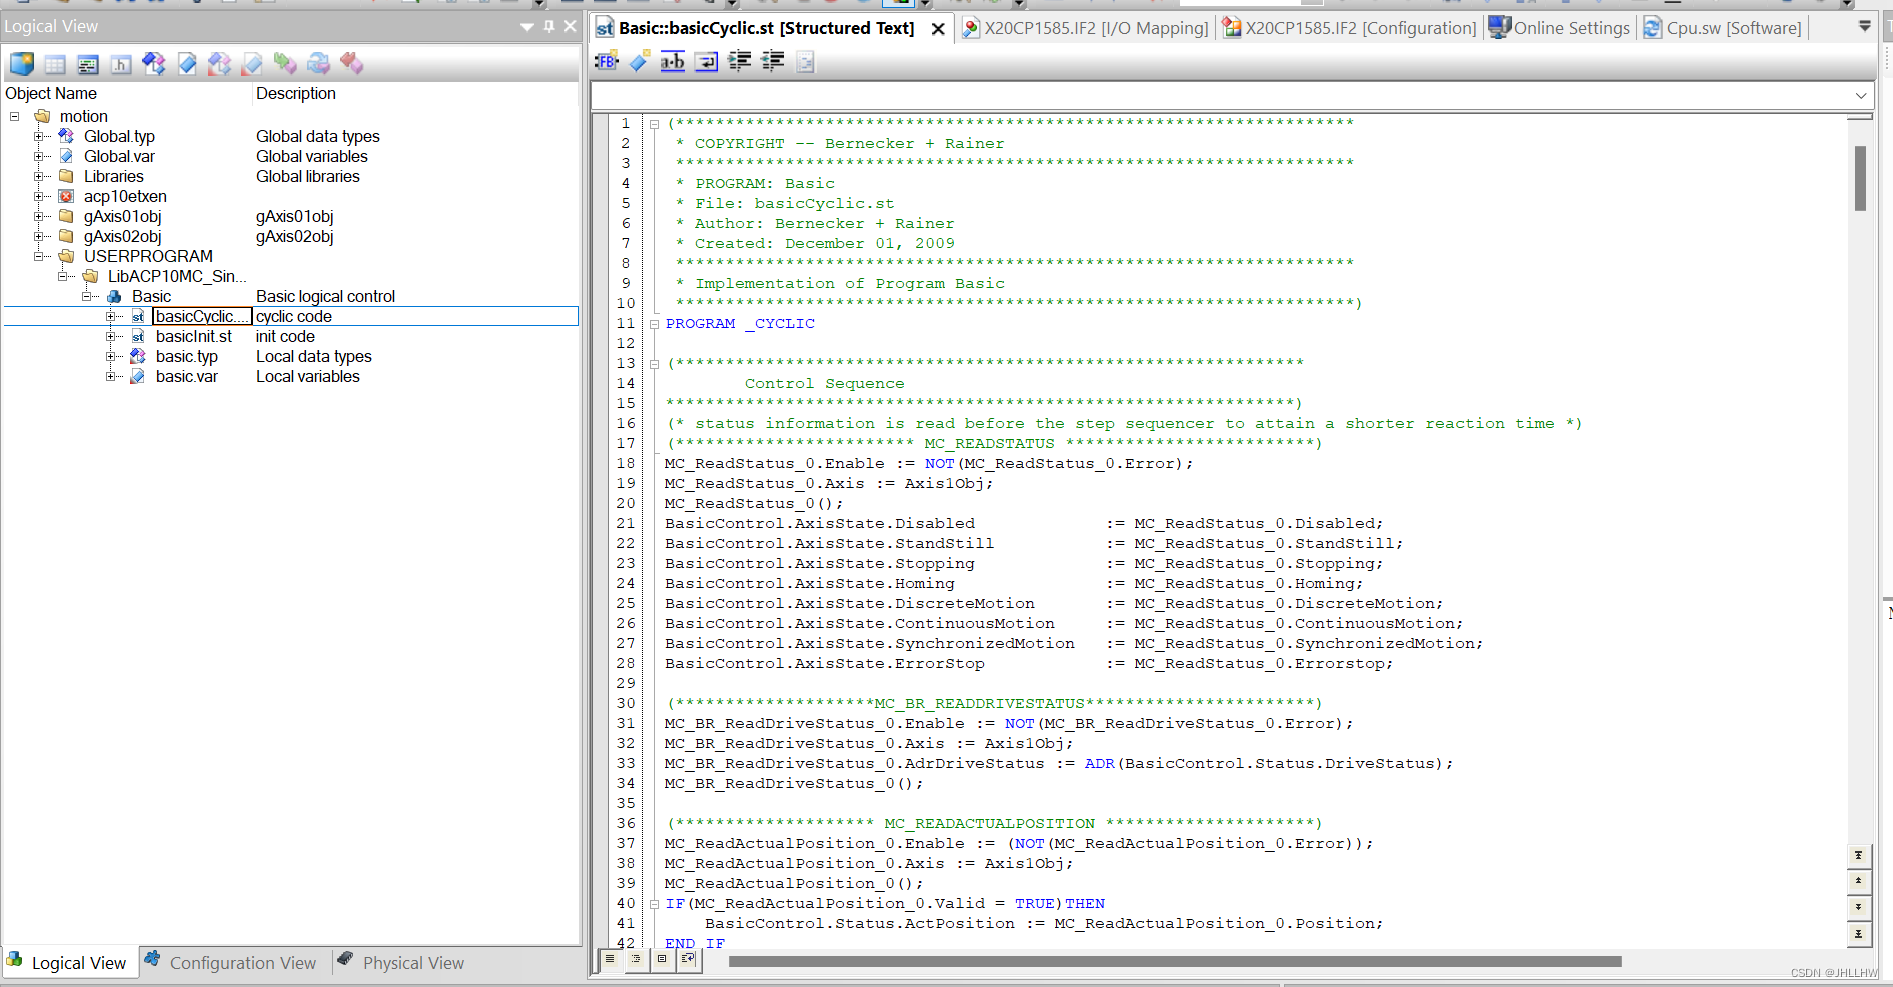Expand the Libraries folder node
The width and height of the screenshot is (1893, 987).
(39, 176)
